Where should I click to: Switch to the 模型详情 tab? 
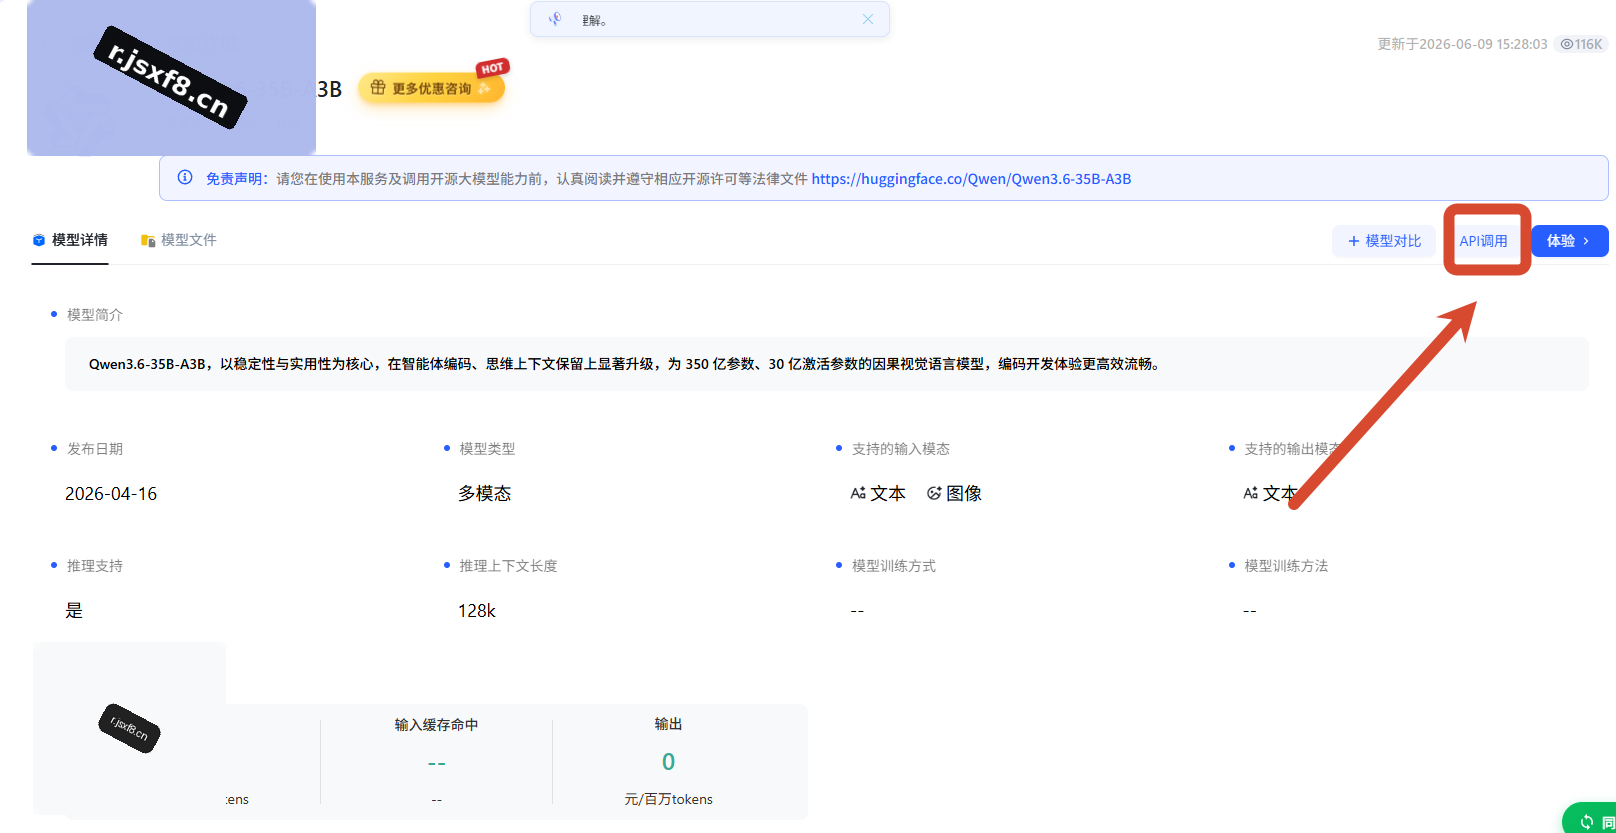click(70, 240)
